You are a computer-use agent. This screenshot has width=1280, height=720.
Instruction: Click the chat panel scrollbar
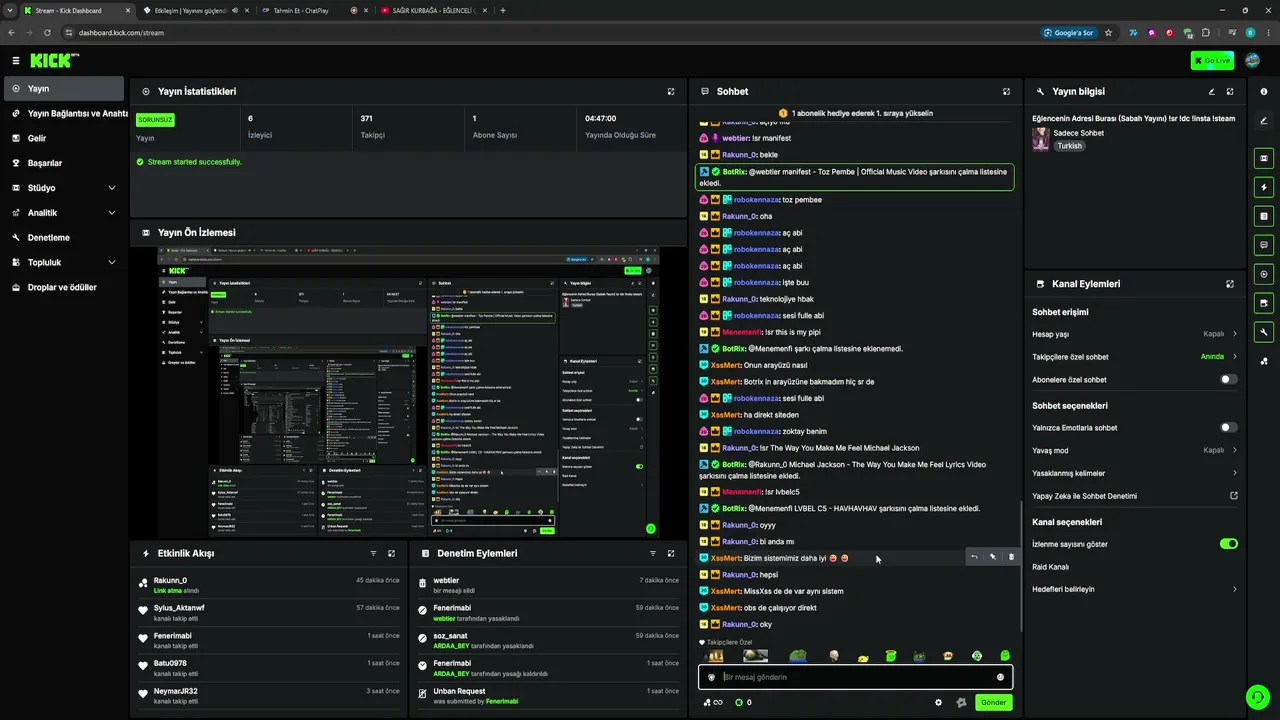(1020, 565)
